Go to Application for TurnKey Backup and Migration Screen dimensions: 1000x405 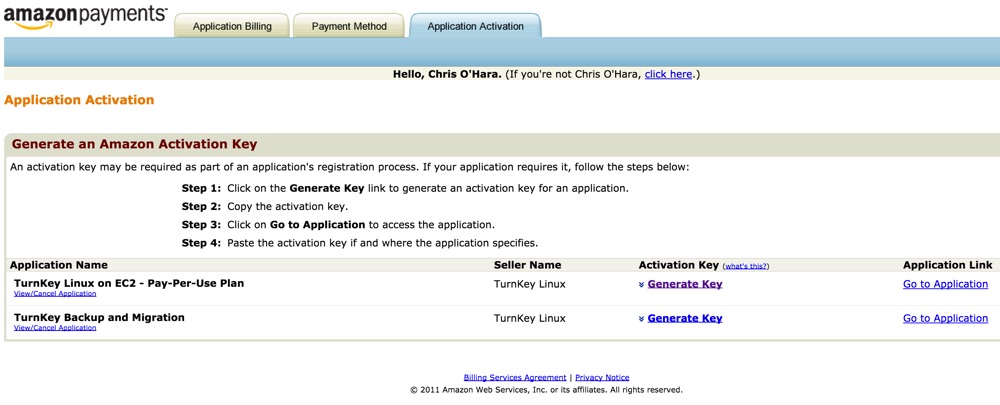(x=945, y=318)
